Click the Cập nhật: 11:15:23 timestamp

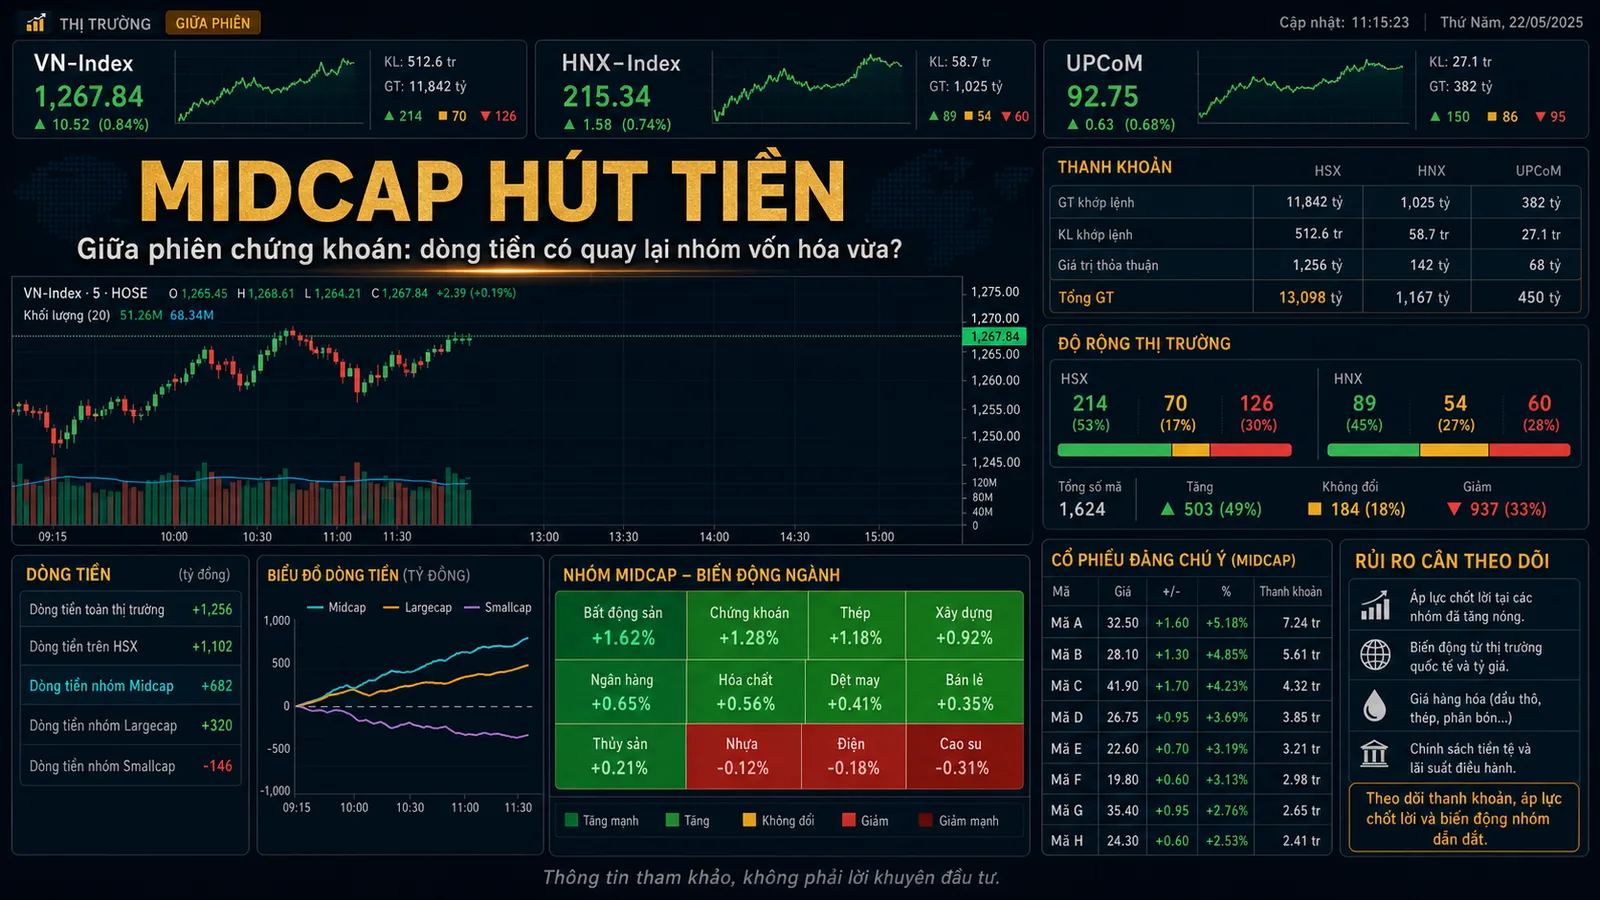(x=1344, y=22)
